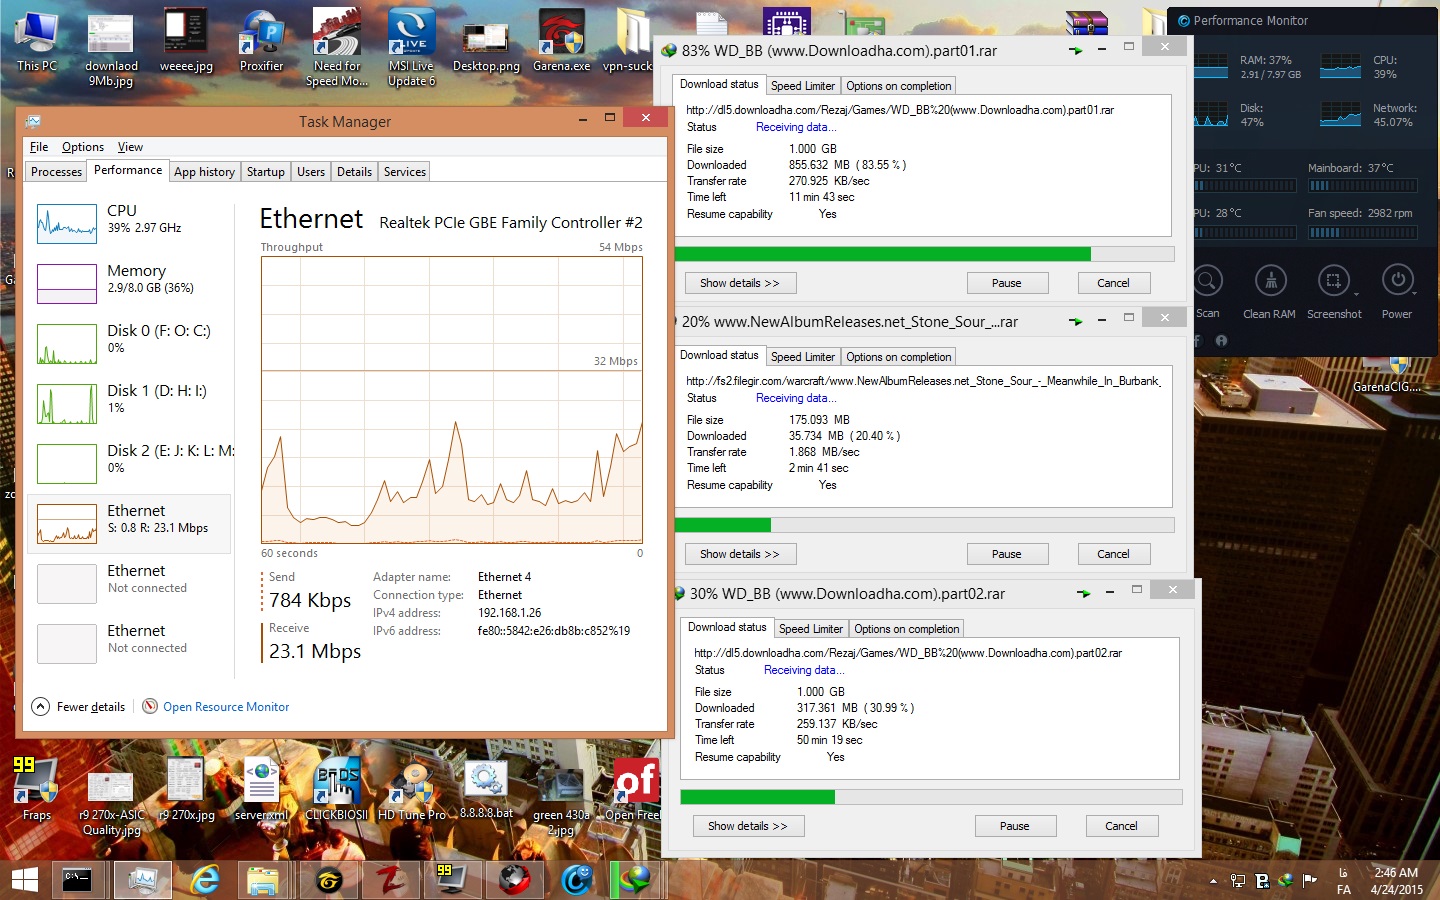This screenshot has width=1440, height=900.
Task: Click the Windows Start button
Action: pos(24,880)
